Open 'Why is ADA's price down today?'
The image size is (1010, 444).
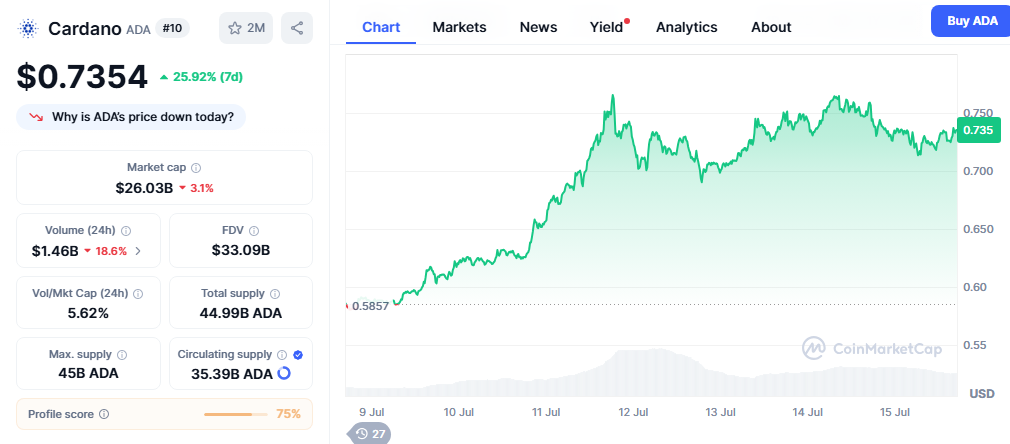click(x=131, y=117)
